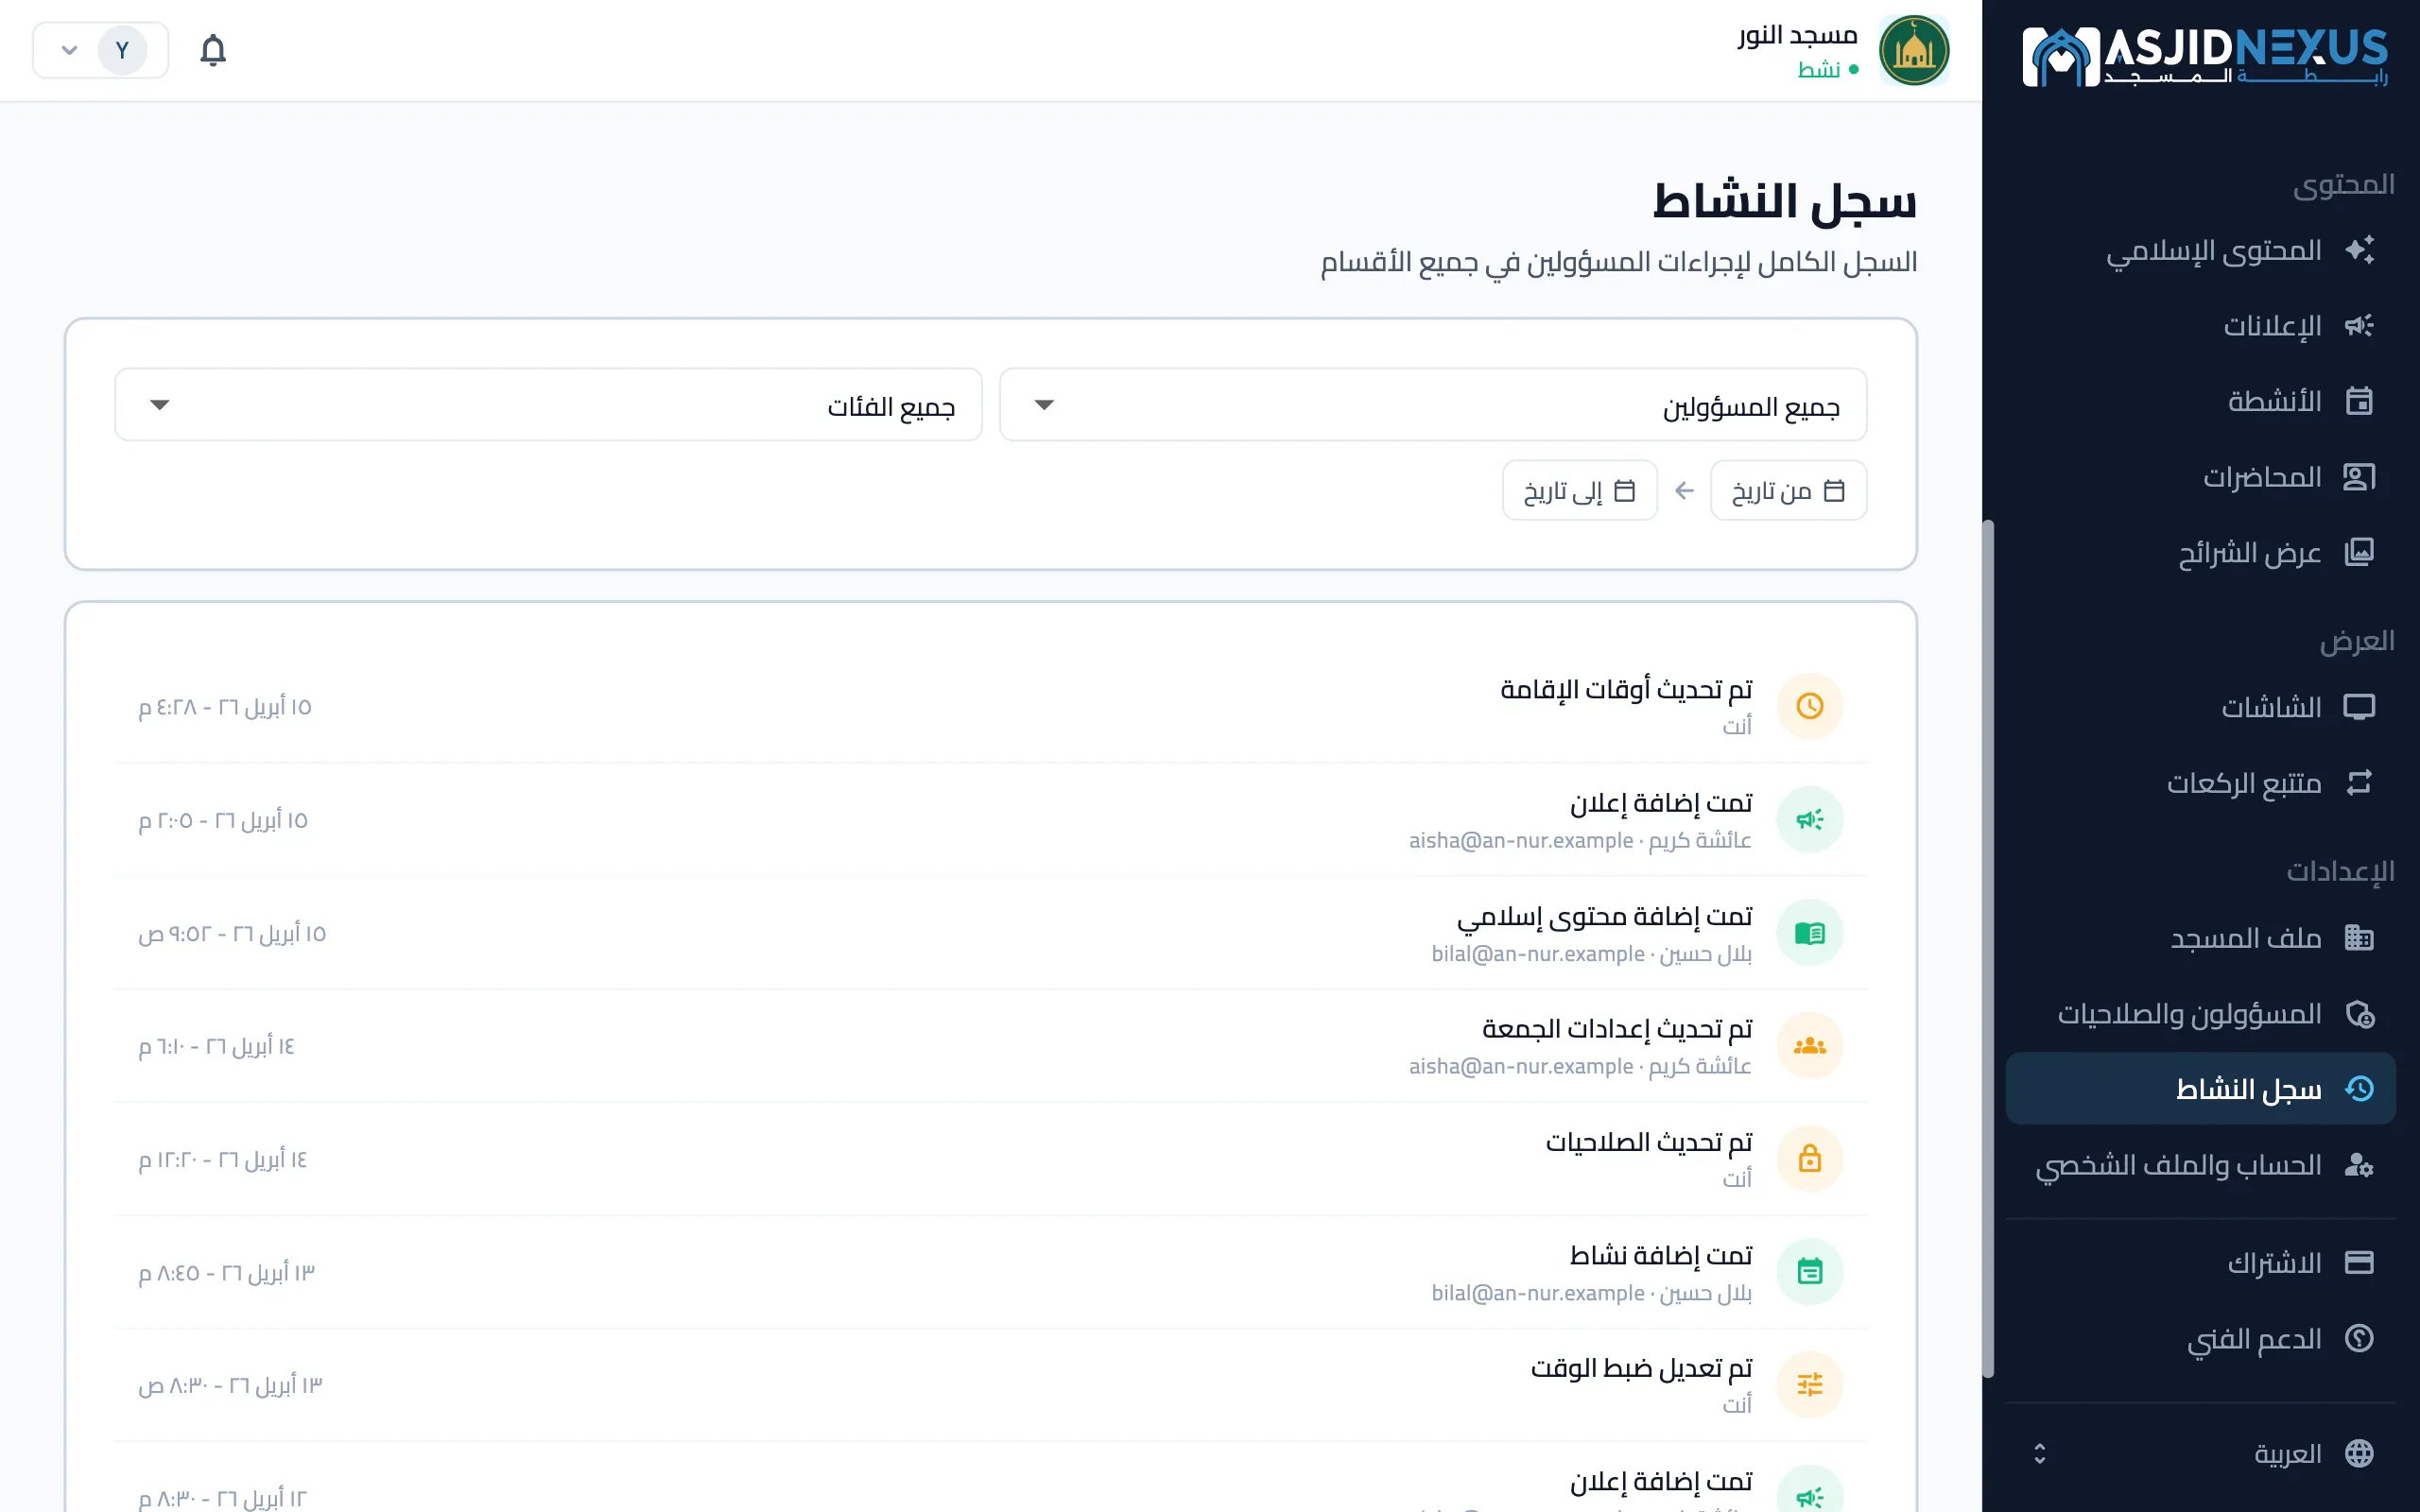The height and width of the screenshot is (1512, 2420).
Task: Expand the جميع الفئات dropdown
Action: click(x=548, y=405)
